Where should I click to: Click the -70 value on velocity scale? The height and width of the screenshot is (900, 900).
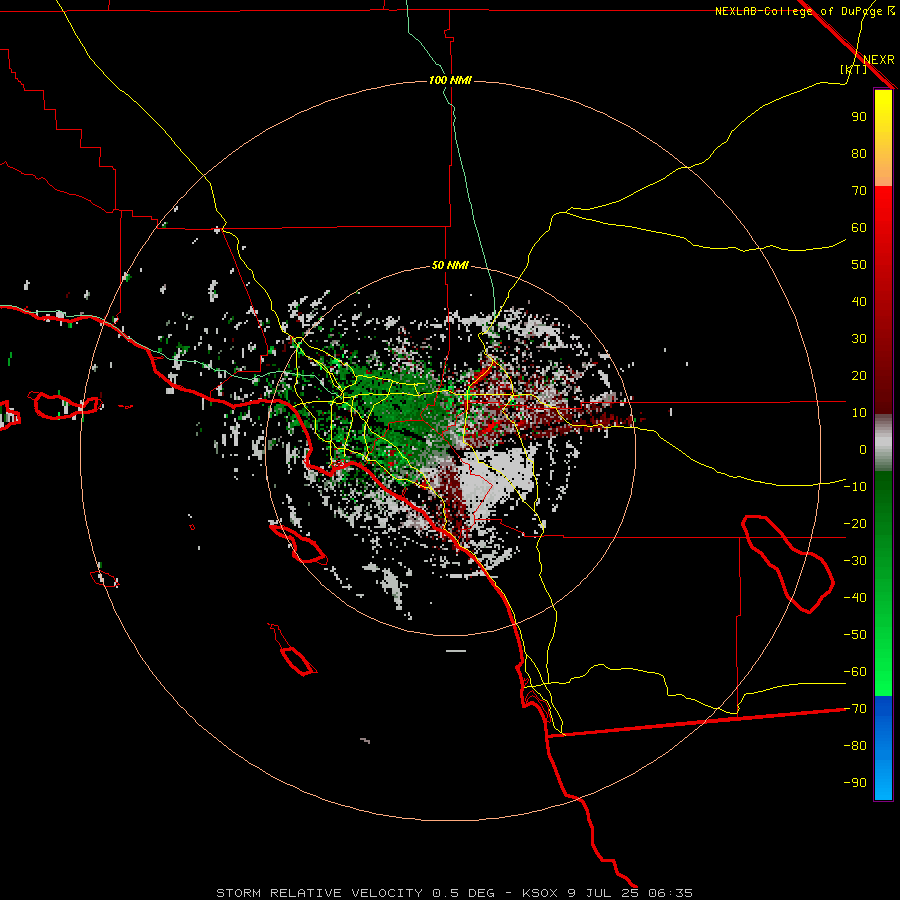point(855,709)
